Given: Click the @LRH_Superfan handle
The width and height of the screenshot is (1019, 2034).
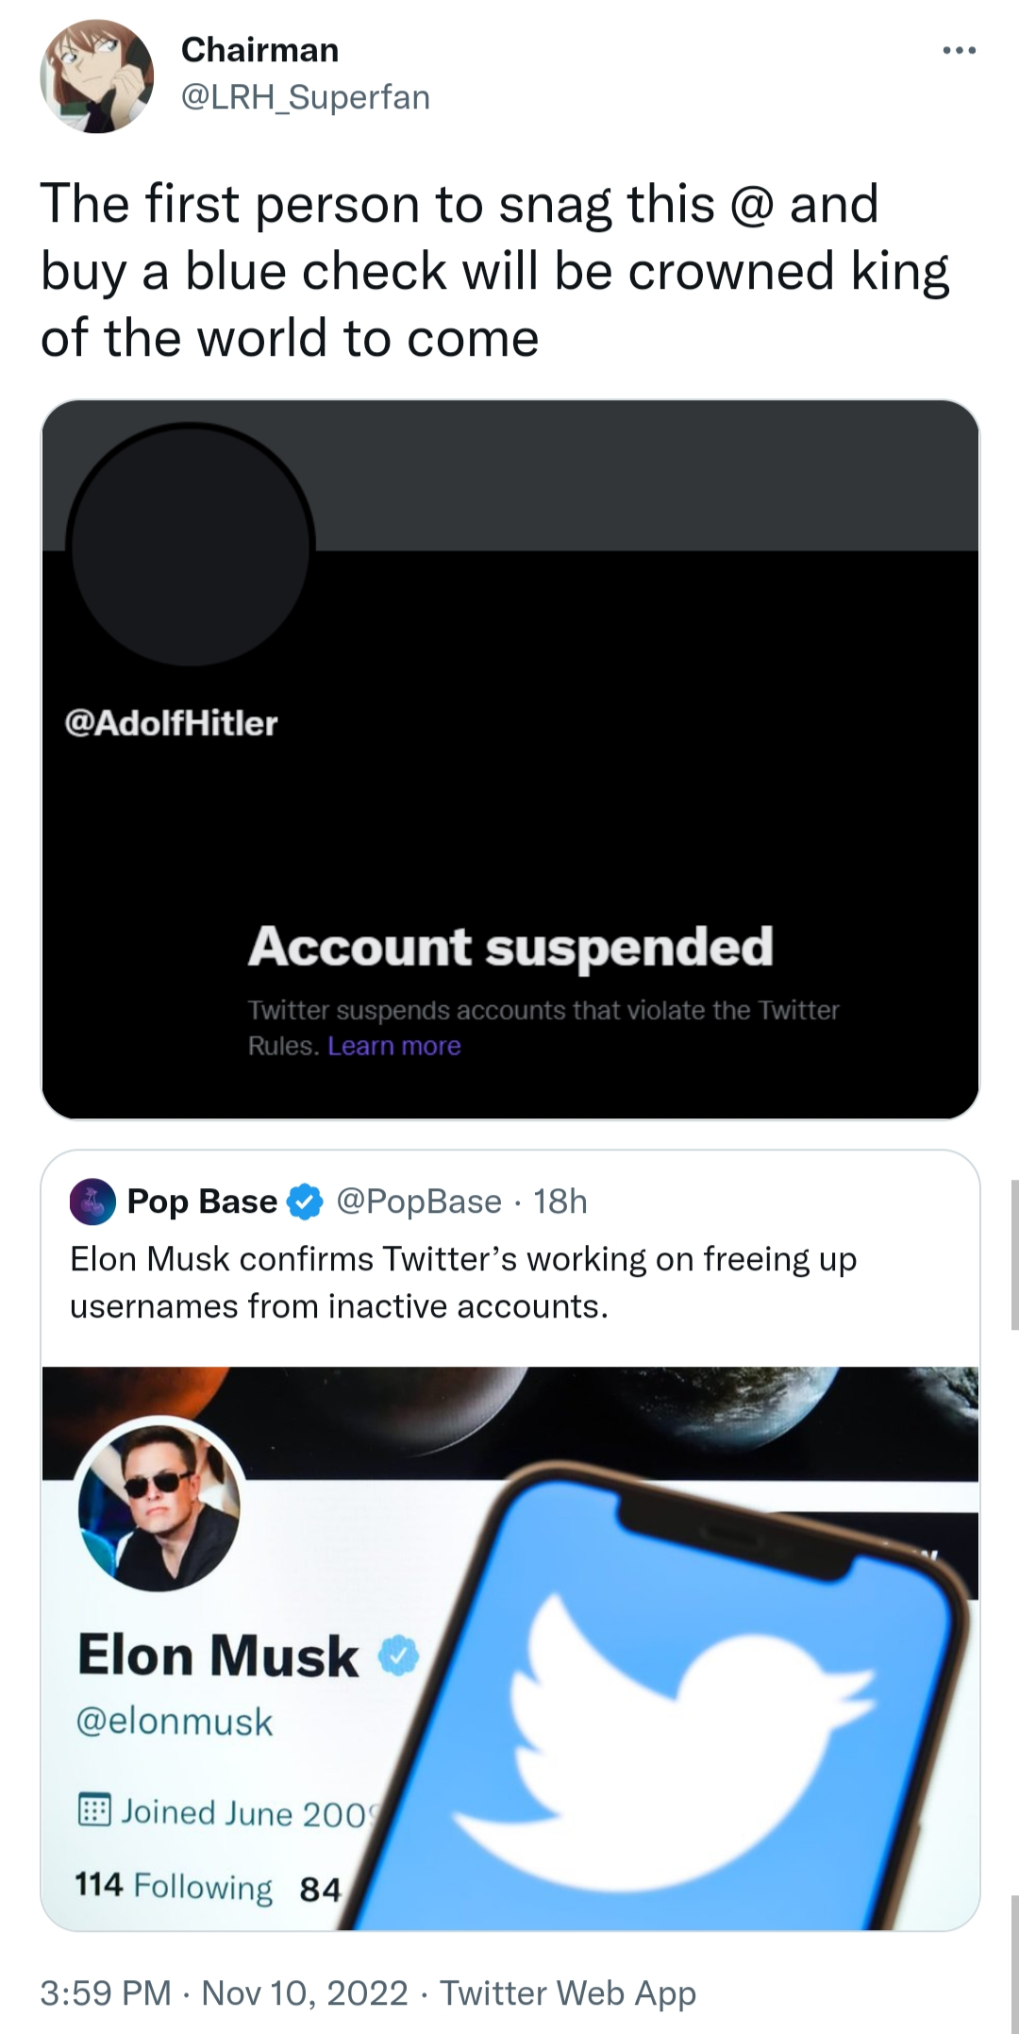Looking at the screenshot, I should 305,97.
